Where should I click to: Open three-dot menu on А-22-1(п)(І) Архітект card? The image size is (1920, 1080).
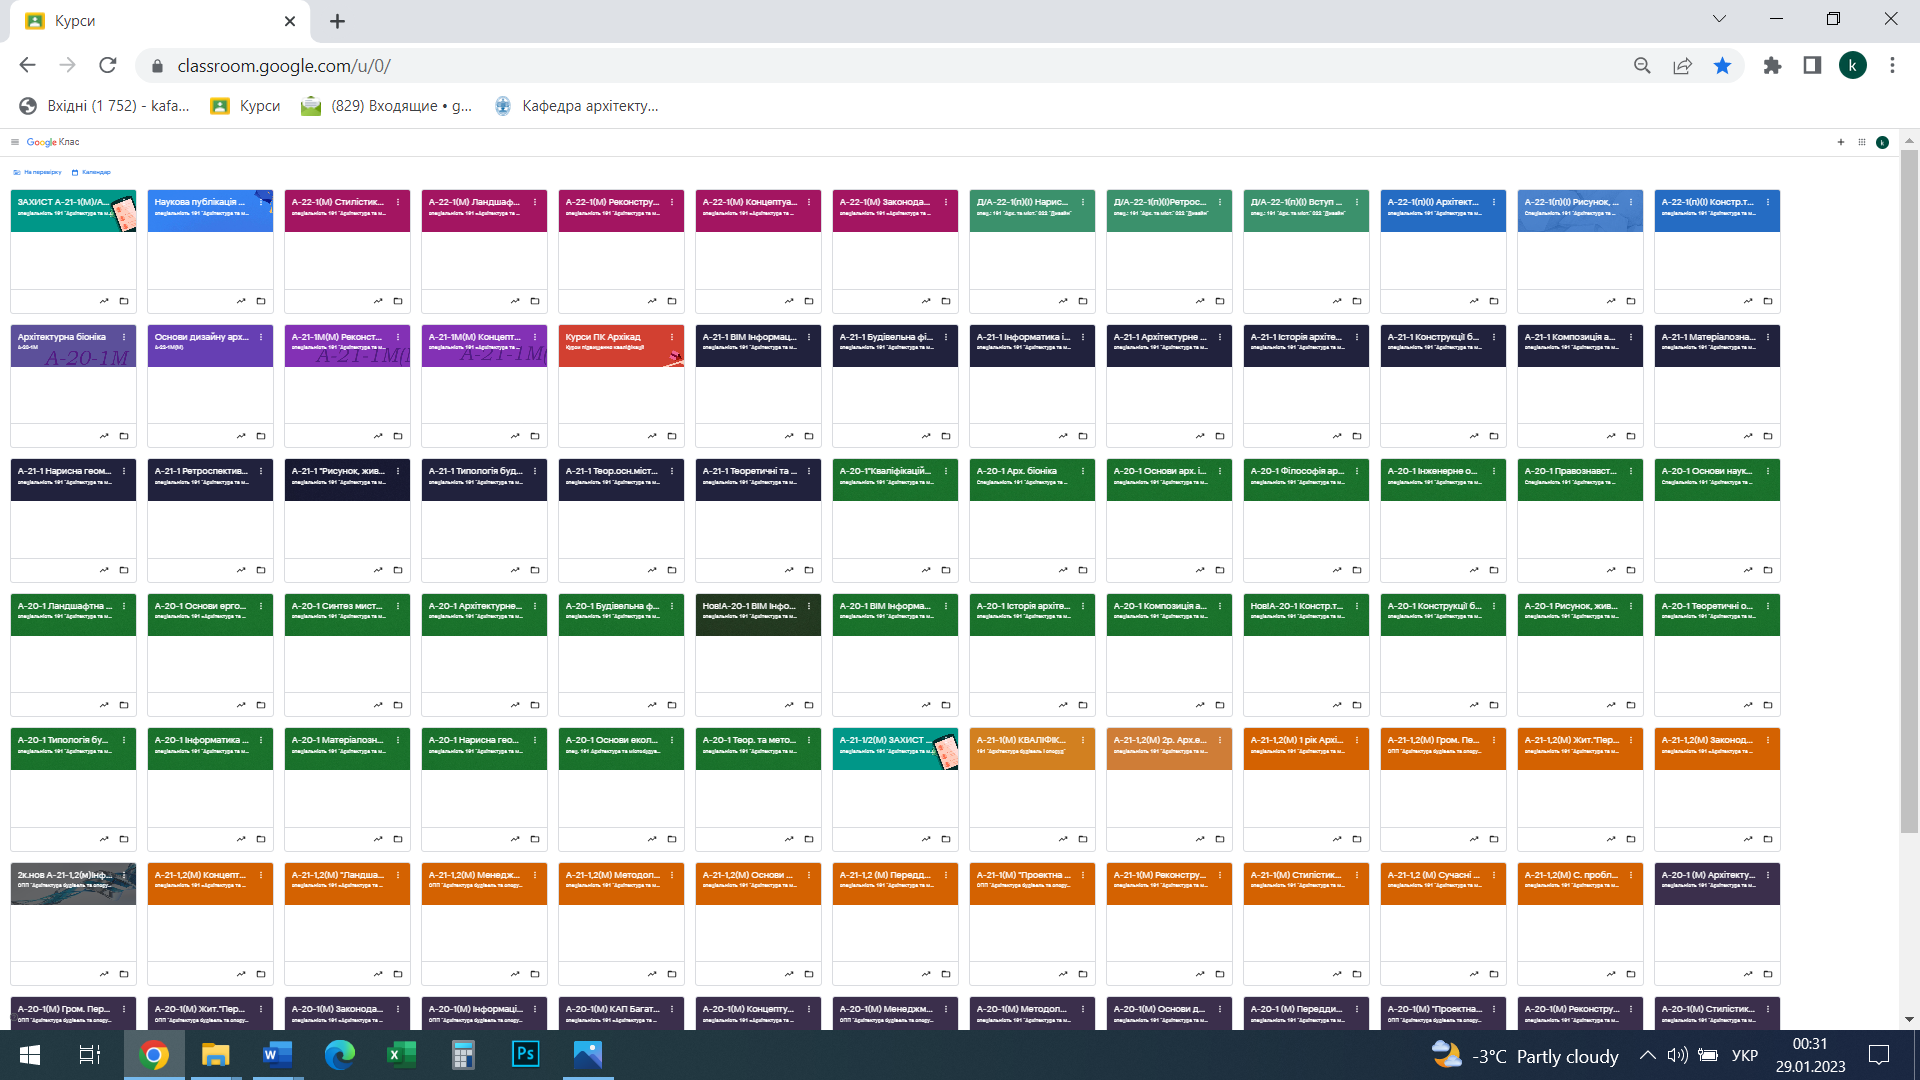tap(1494, 202)
